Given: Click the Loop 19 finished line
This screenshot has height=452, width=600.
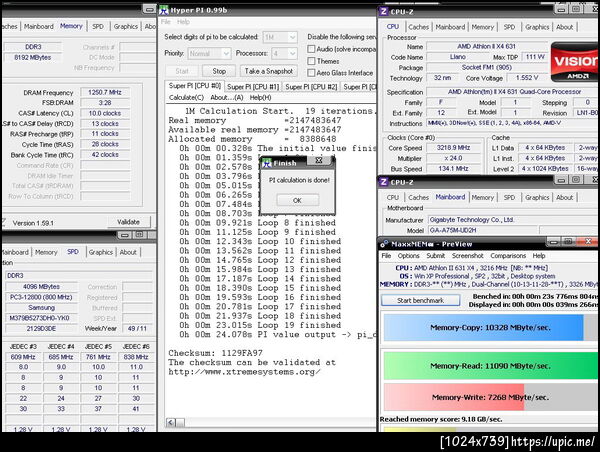Looking at the screenshot, I should [260, 325].
